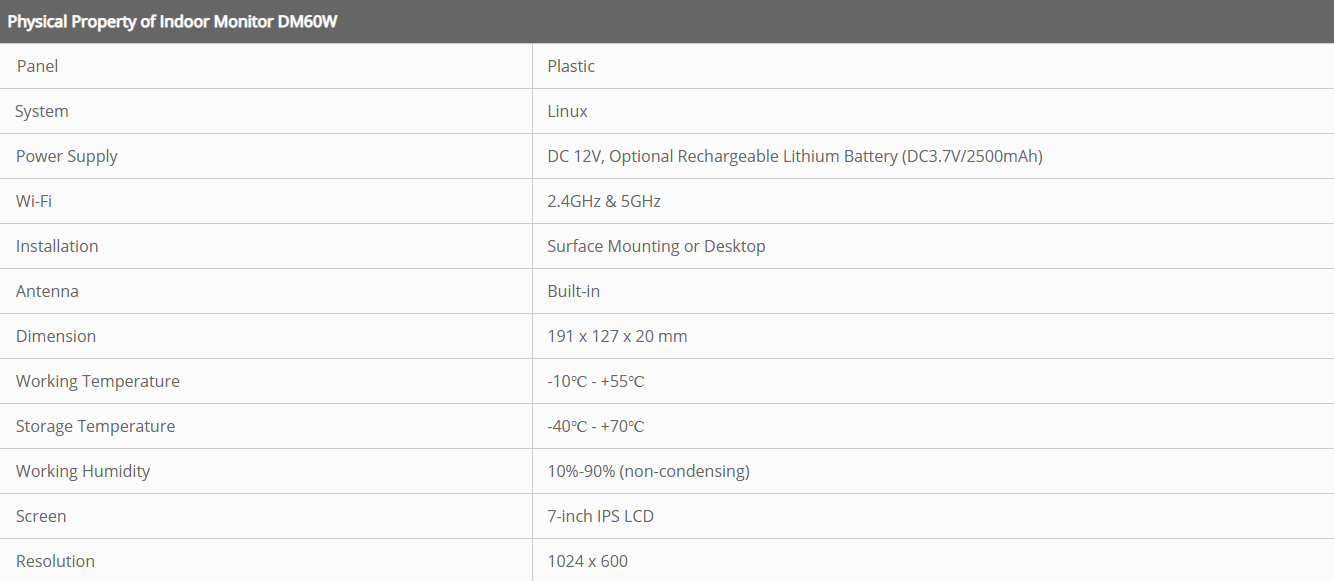Select the Linux value text
Screen dimensions: 1334x581
tap(567, 111)
